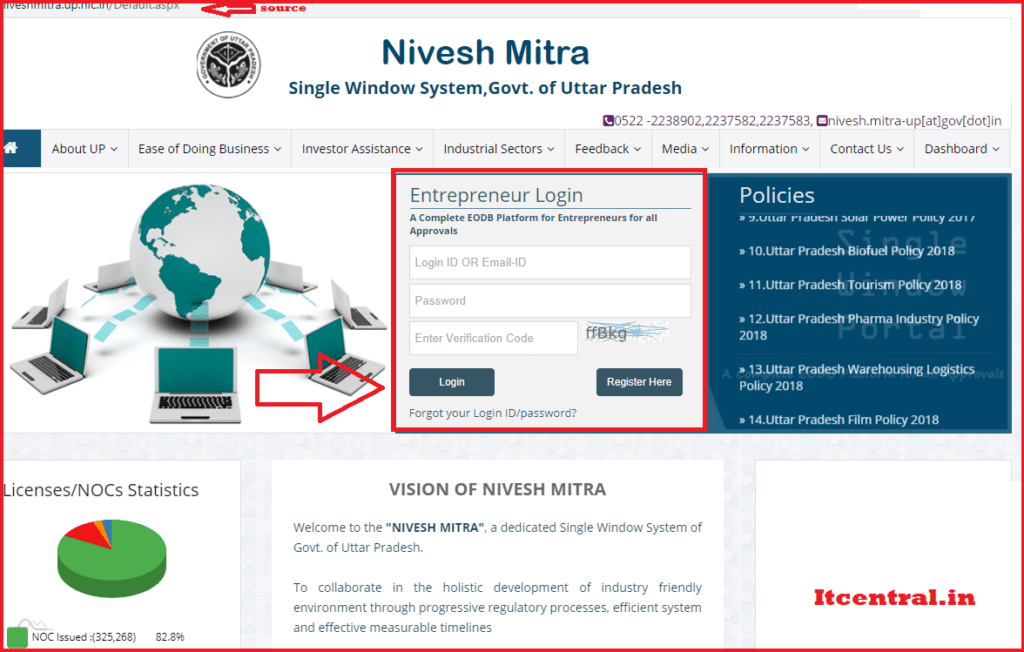Click Forgot your Login ID/password link
The height and width of the screenshot is (652, 1024).
coord(493,413)
